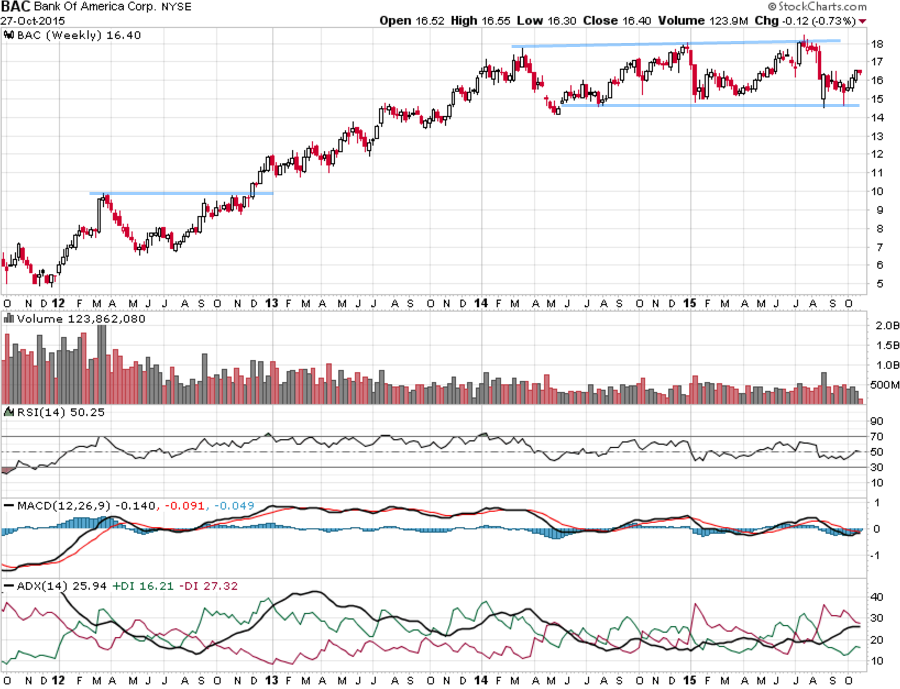Screen dimensions: 900x689
Task: Click the bar icon beside Volume label
Action: 9,318
